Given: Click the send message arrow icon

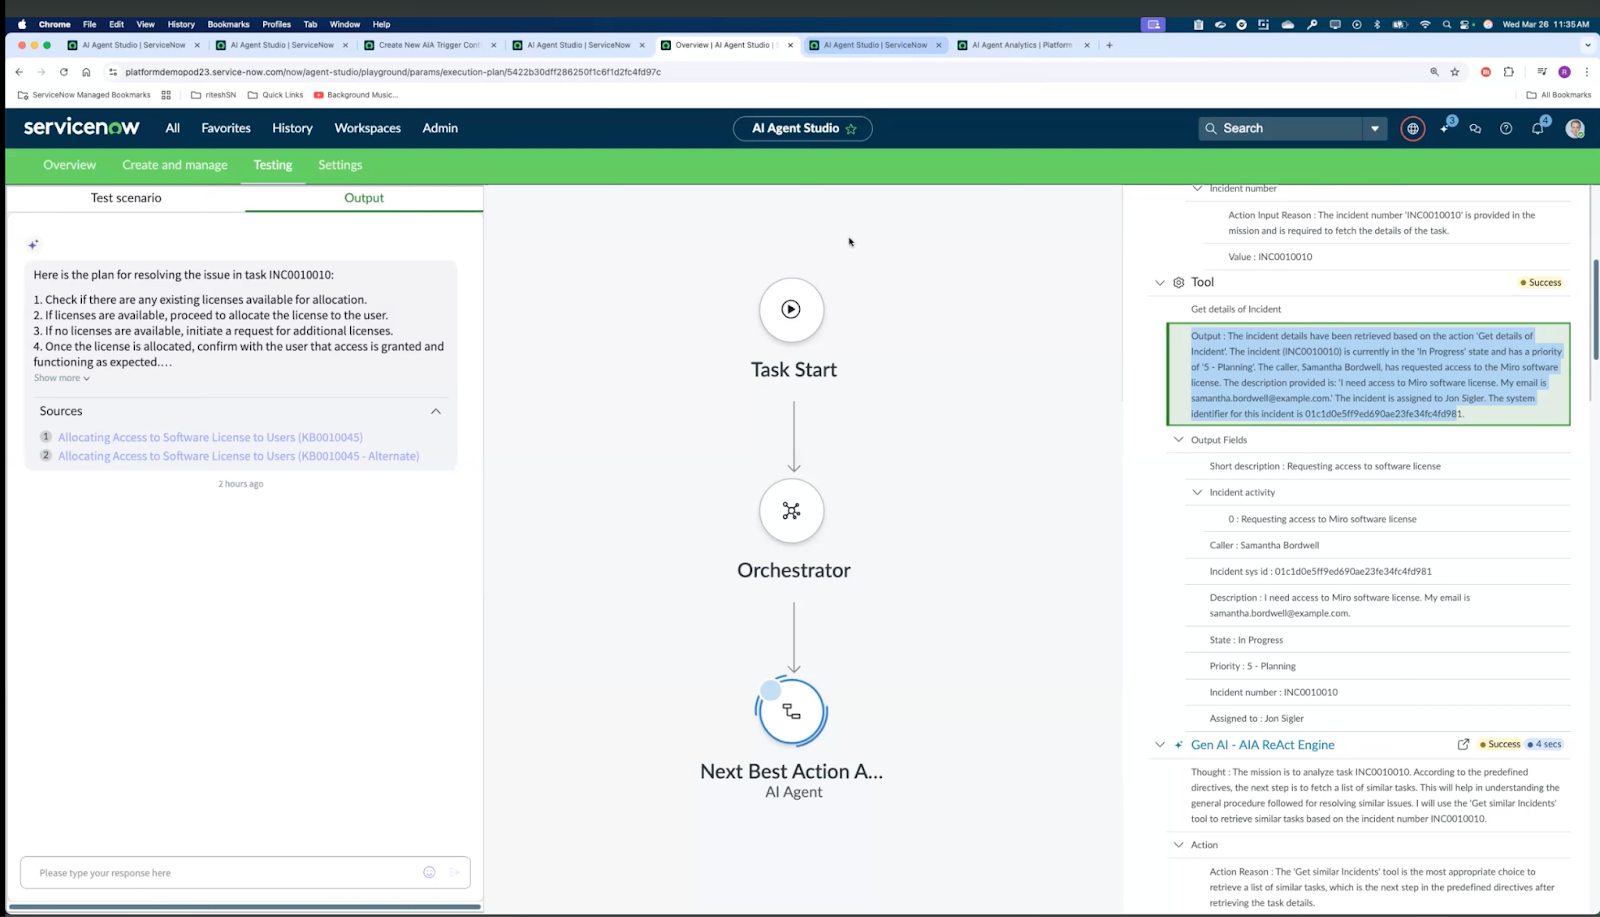Looking at the screenshot, I should click(454, 872).
